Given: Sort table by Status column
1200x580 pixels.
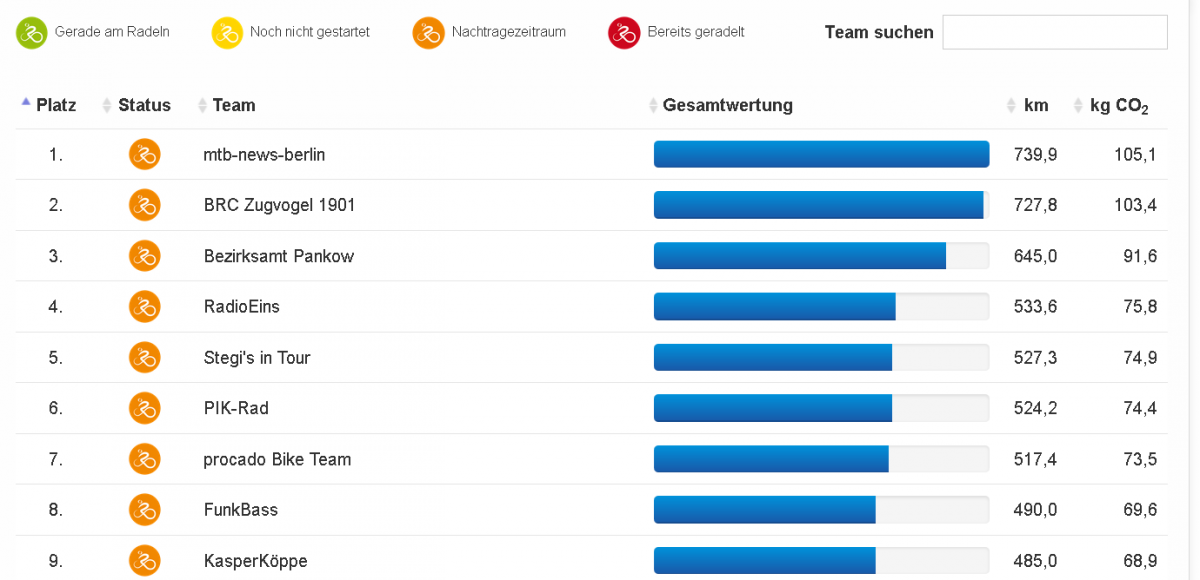Looking at the screenshot, I should click(x=144, y=105).
